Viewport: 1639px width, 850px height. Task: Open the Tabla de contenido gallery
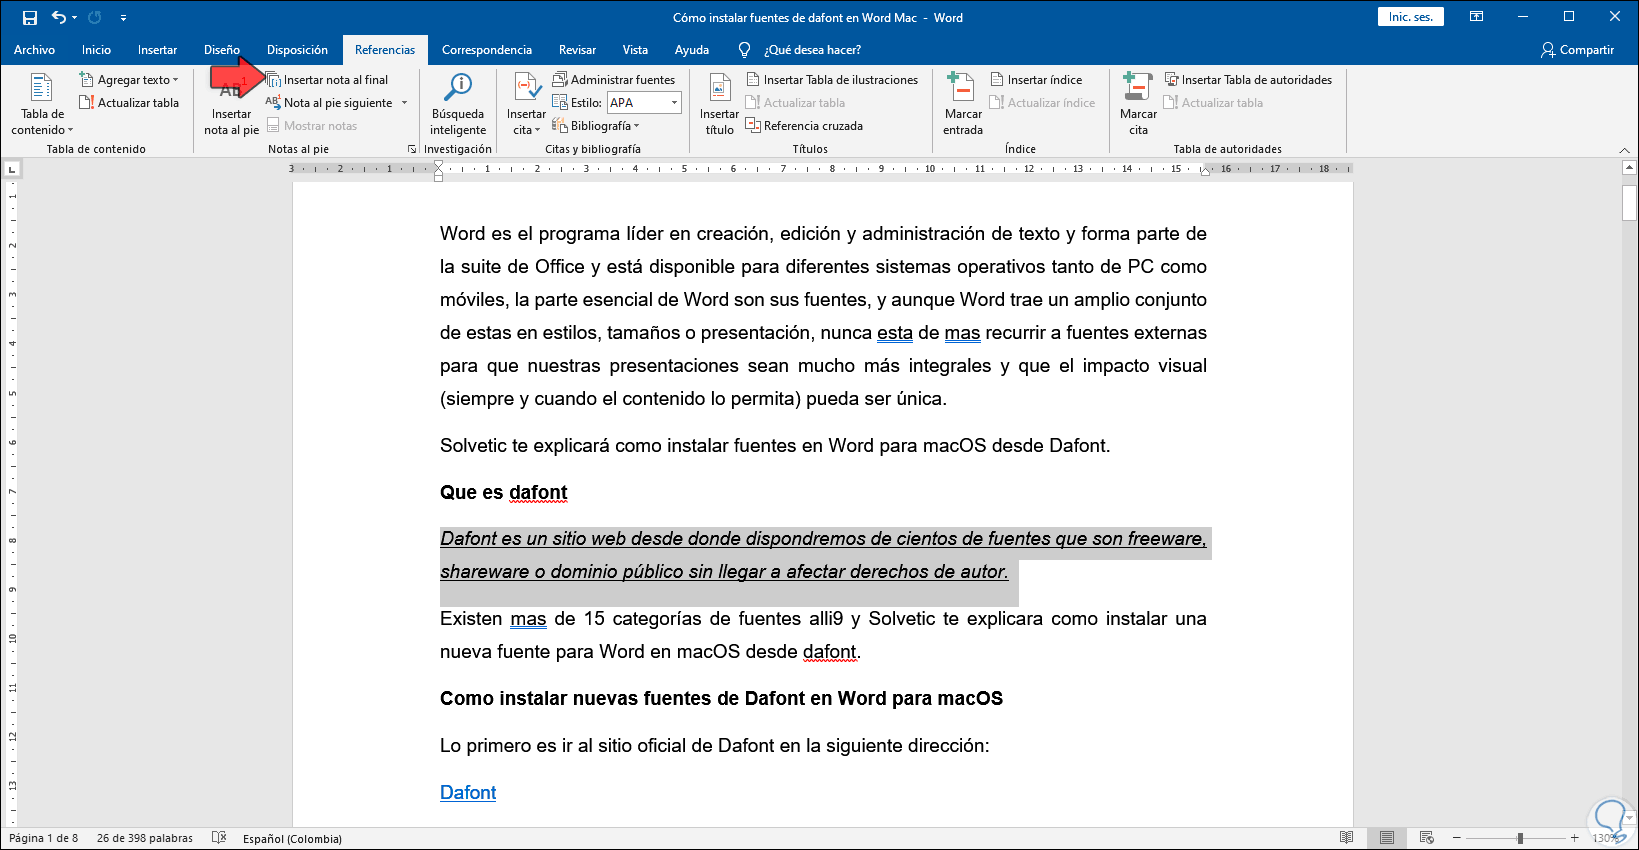(x=42, y=104)
